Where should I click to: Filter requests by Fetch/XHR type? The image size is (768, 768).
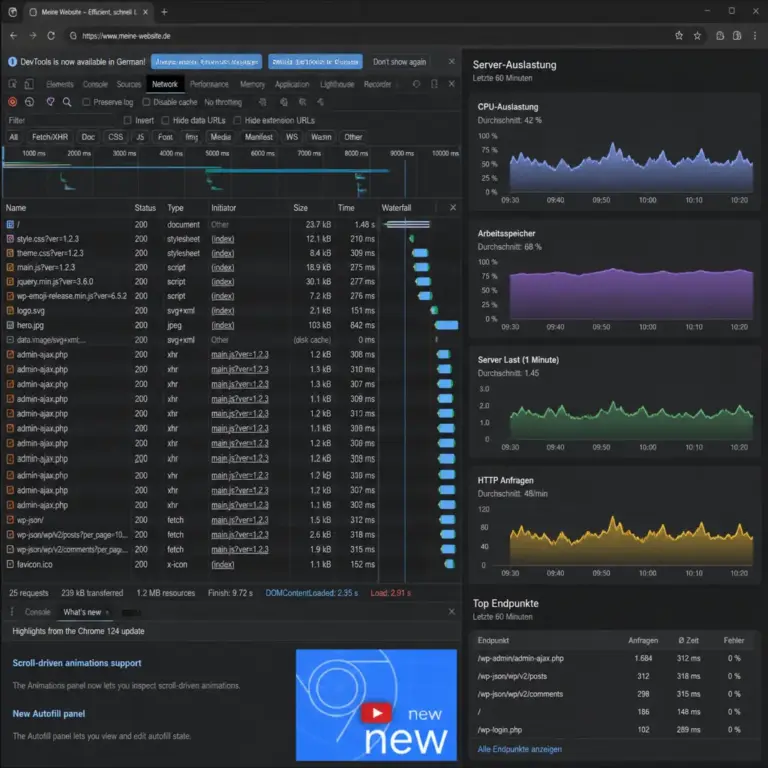tap(50, 137)
